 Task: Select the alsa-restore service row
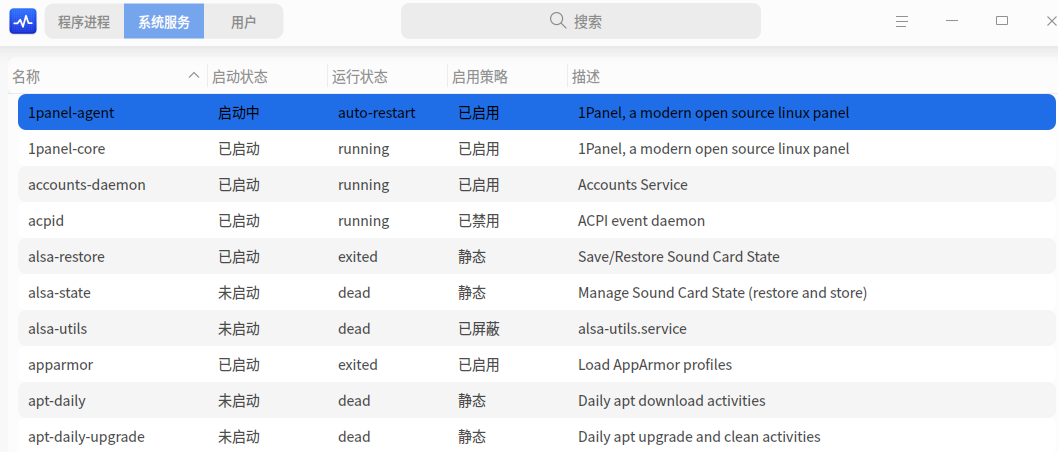point(536,256)
